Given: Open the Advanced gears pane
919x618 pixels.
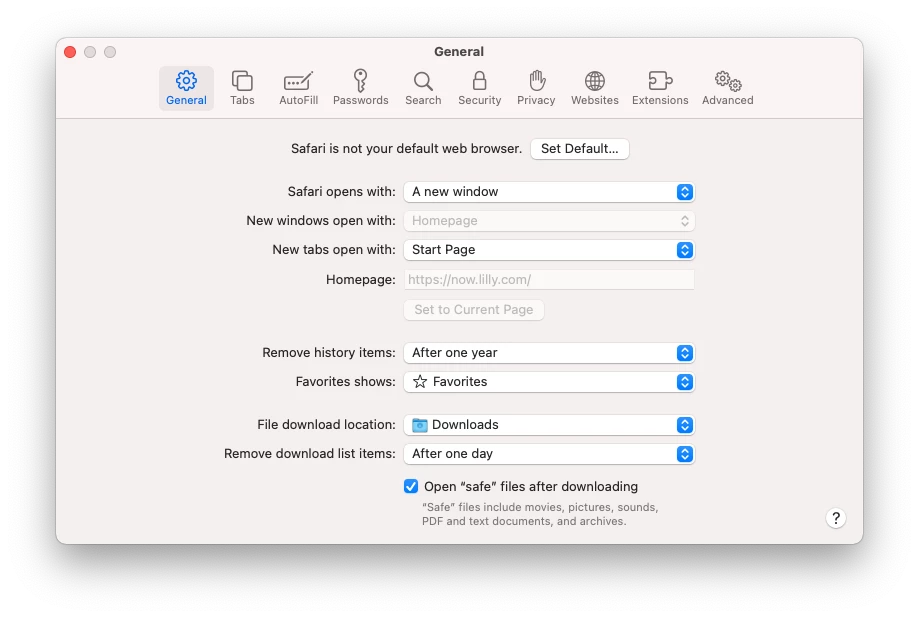Looking at the screenshot, I should coord(727,88).
